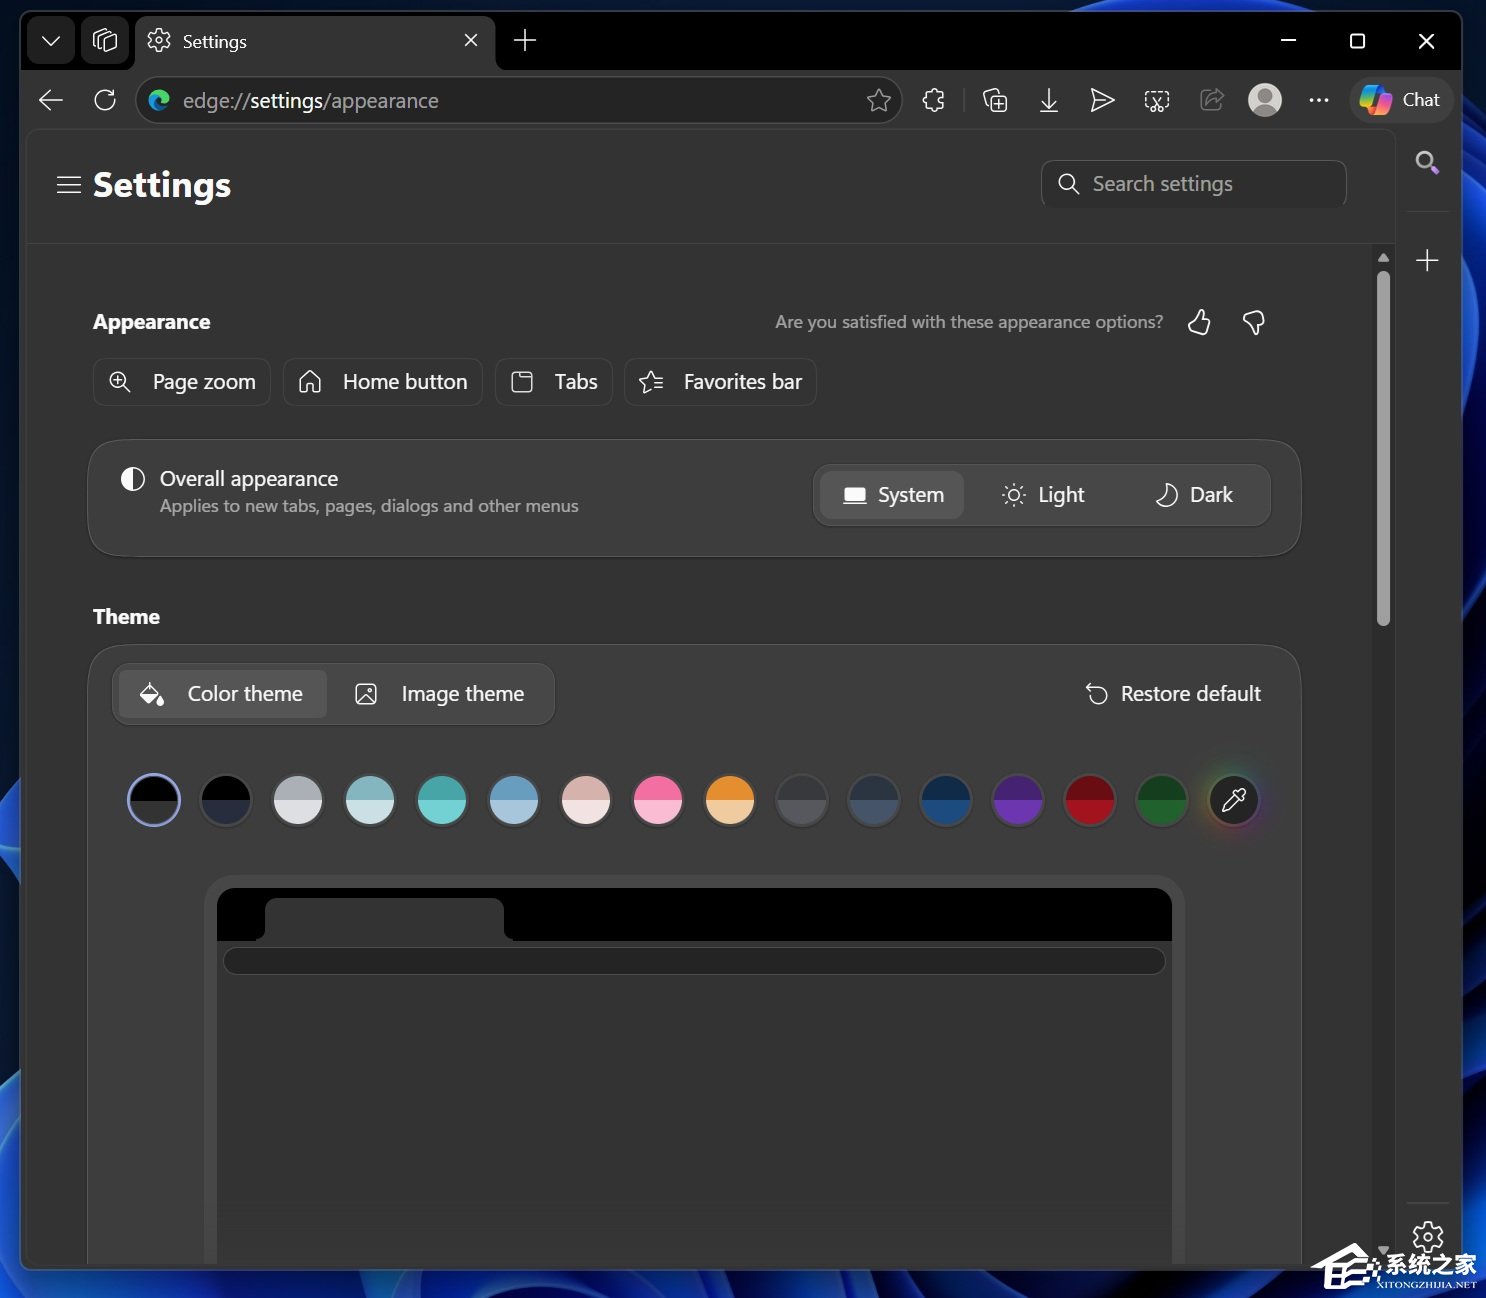The height and width of the screenshot is (1298, 1486).
Task: Close the Settings tab
Action: (x=471, y=40)
